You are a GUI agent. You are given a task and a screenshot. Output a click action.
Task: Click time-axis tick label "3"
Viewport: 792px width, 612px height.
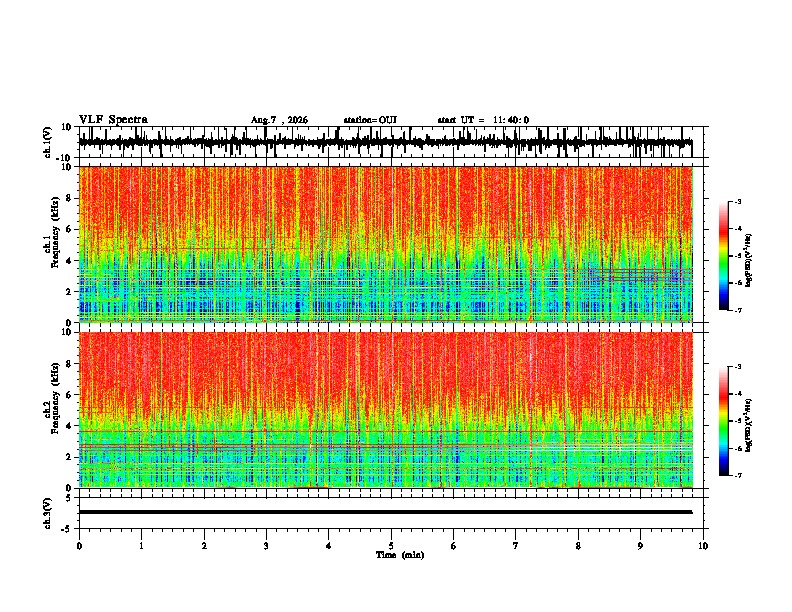click(x=266, y=546)
